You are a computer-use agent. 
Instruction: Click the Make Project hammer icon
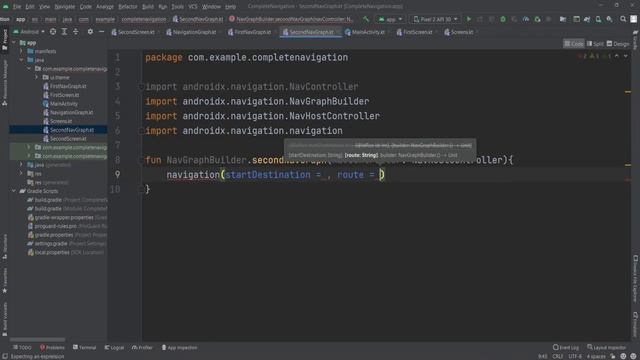366,19
